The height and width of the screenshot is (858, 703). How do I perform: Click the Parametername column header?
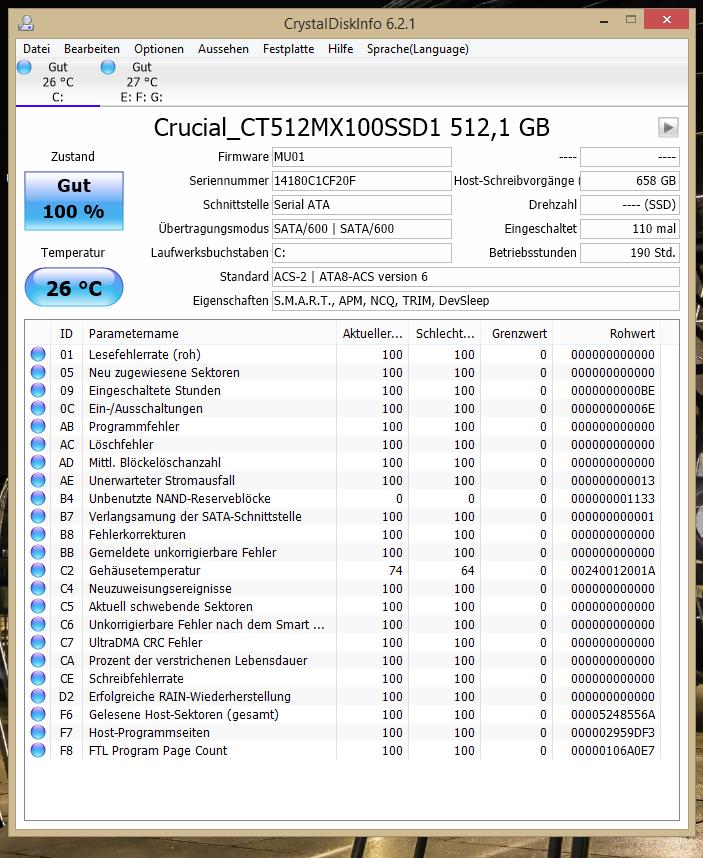pyautogui.click(x=208, y=334)
